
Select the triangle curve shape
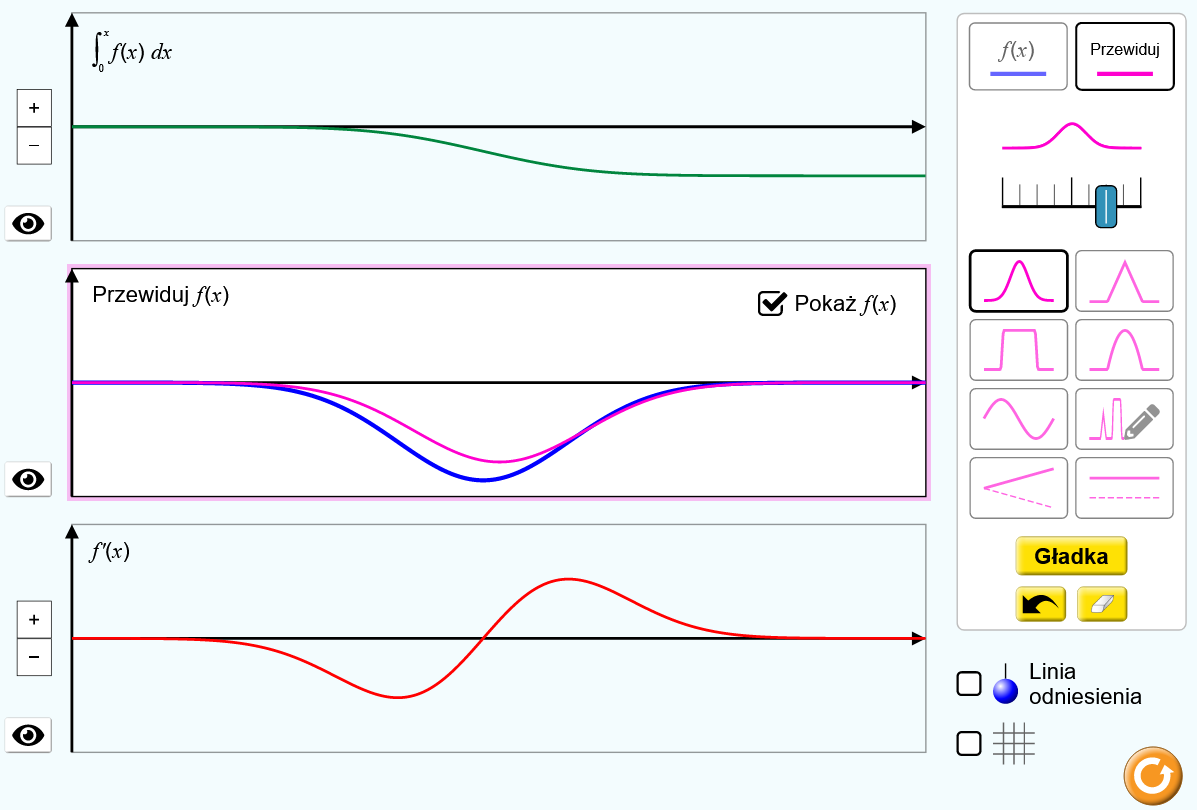pyautogui.click(x=1124, y=281)
